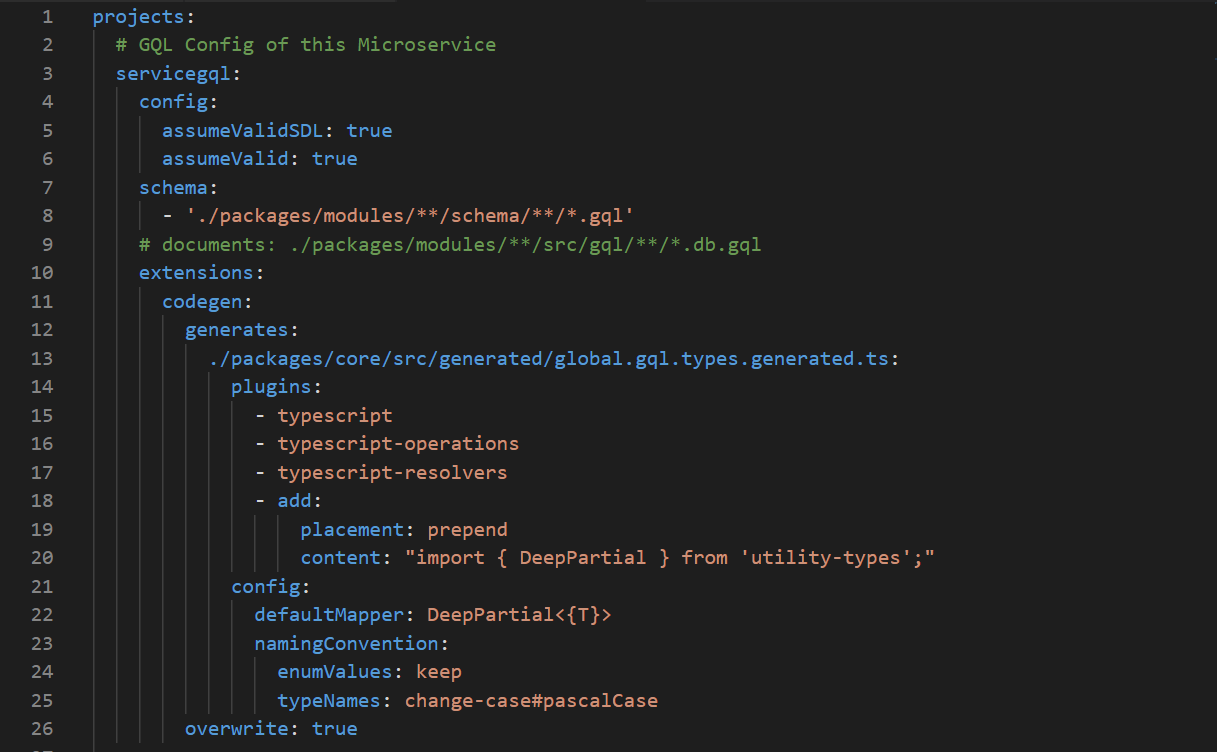This screenshot has height=752, width=1217.
Task: Click the 'projects' key on the first line
Action: point(132,17)
